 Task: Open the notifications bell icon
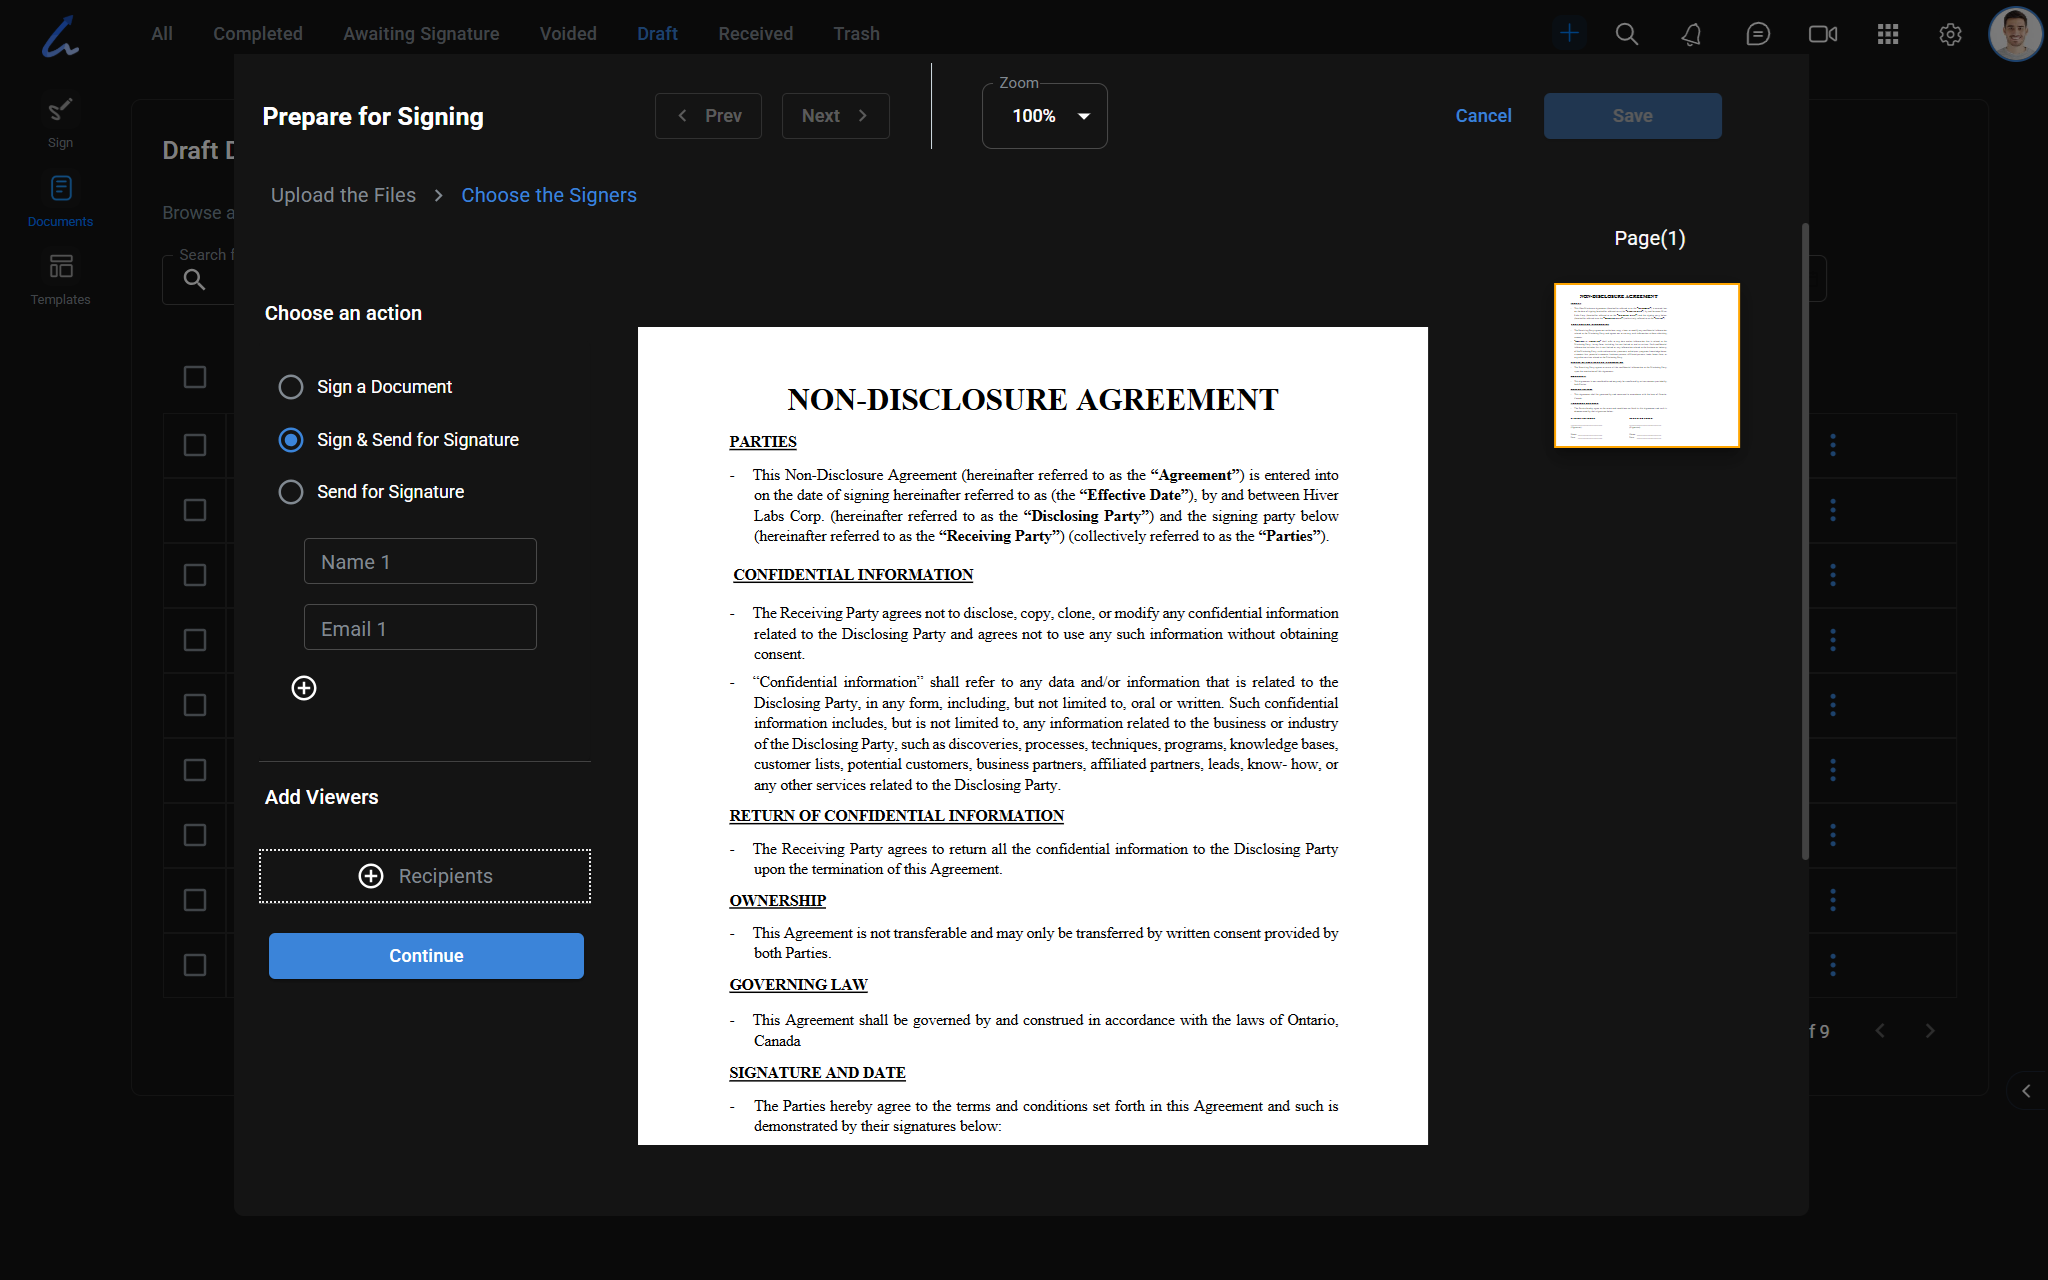tap(1691, 34)
